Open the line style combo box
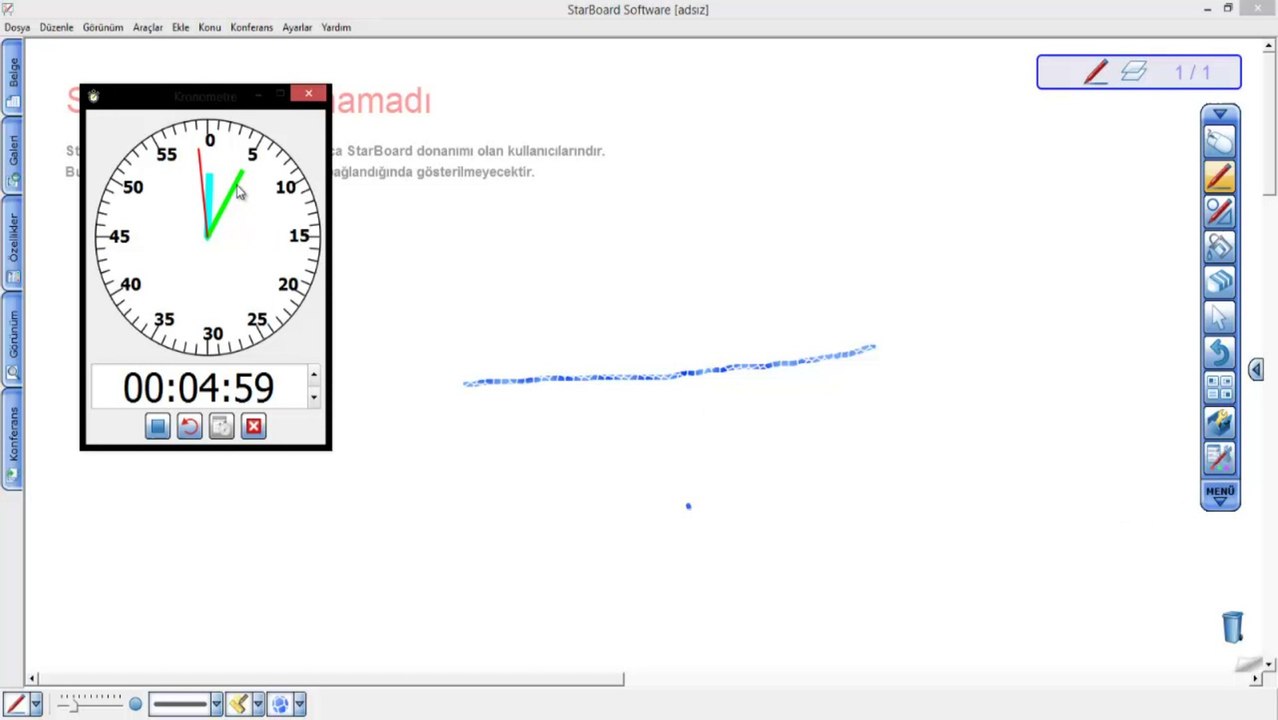The image size is (1278, 720). click(x=186, y=704)
